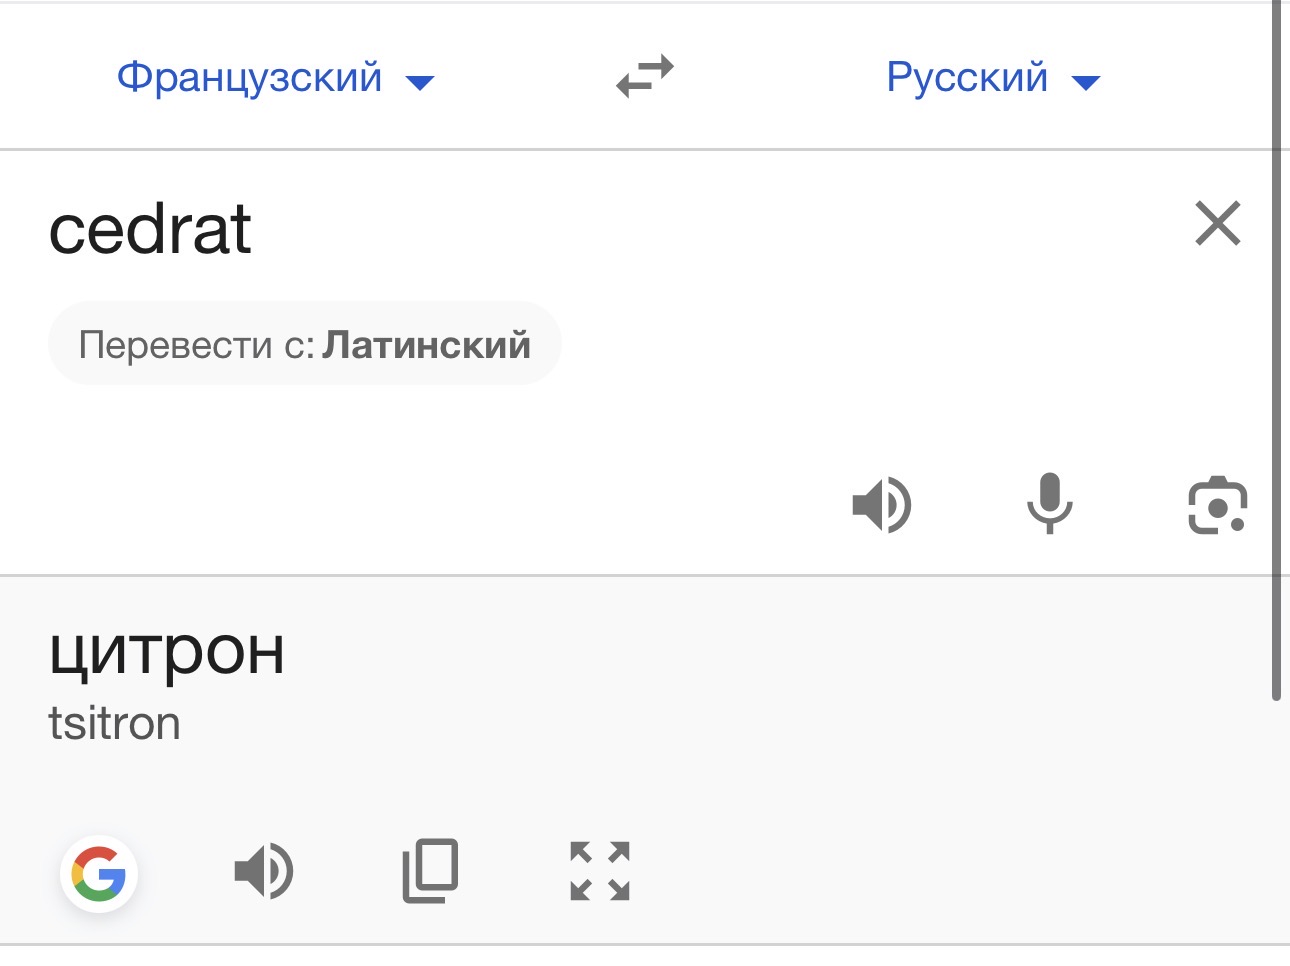Image resolution: width=1290 pixels, height=966 pixels.
Task: Listen to the source text pronunciation
Action: (x=881, y=504)
